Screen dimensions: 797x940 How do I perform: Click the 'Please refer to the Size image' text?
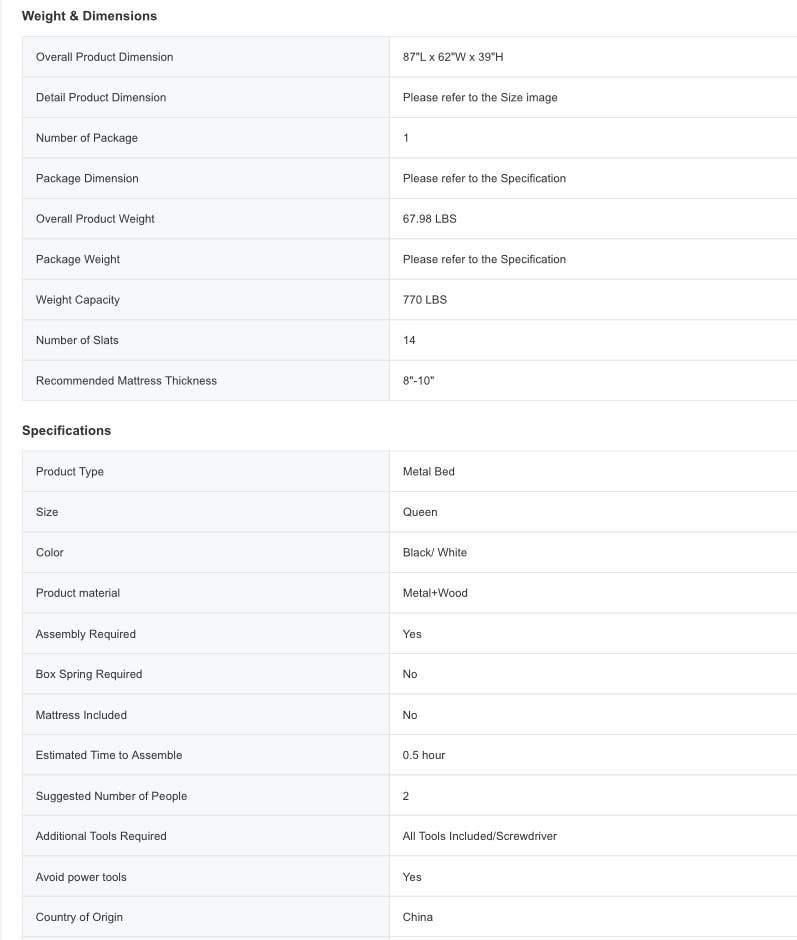coord(480,97)
